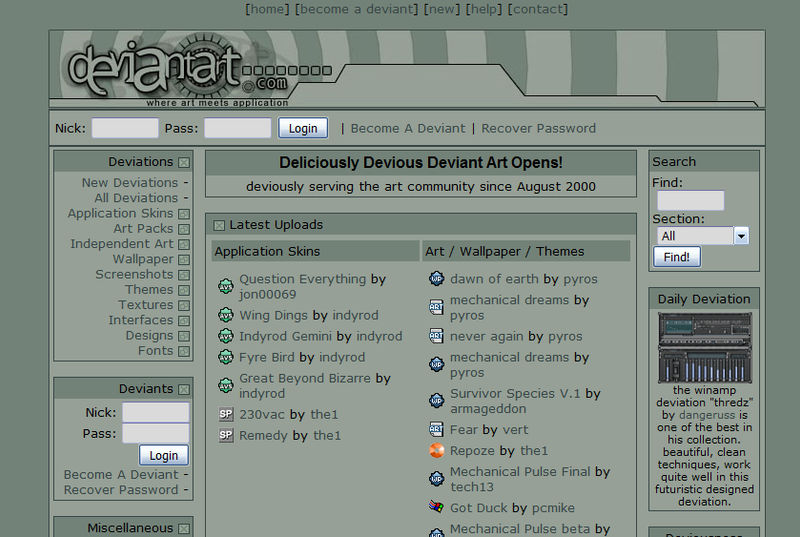
Task: Open the Fonts category link
Action: (x=156, y=351)
